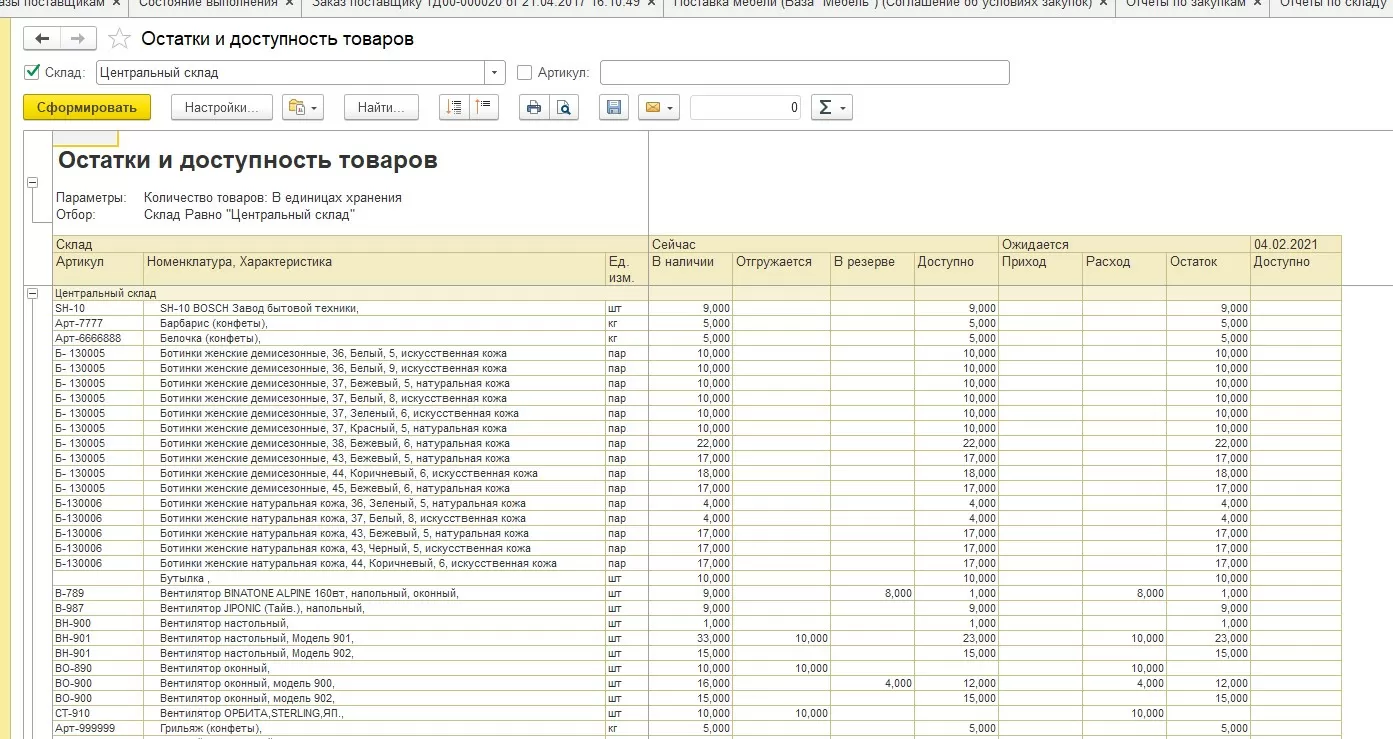Click the print icon in toolbar

(x=534, y=108)
